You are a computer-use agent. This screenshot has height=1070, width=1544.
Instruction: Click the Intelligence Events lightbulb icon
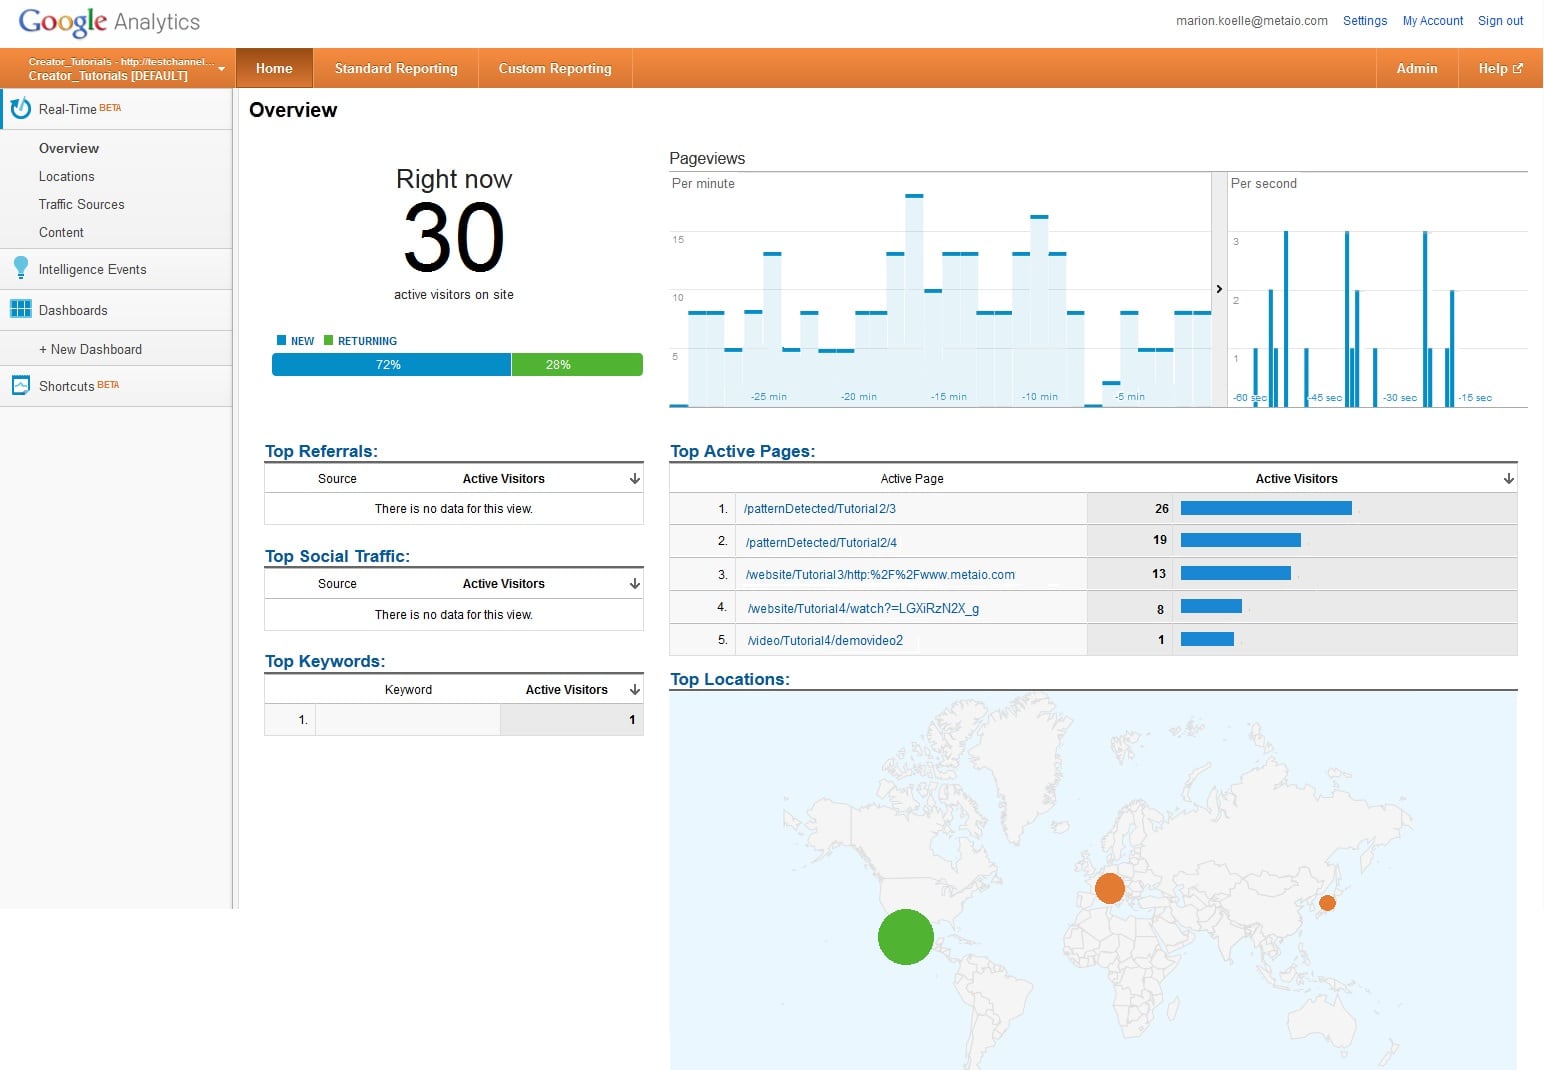pos(20,268)
